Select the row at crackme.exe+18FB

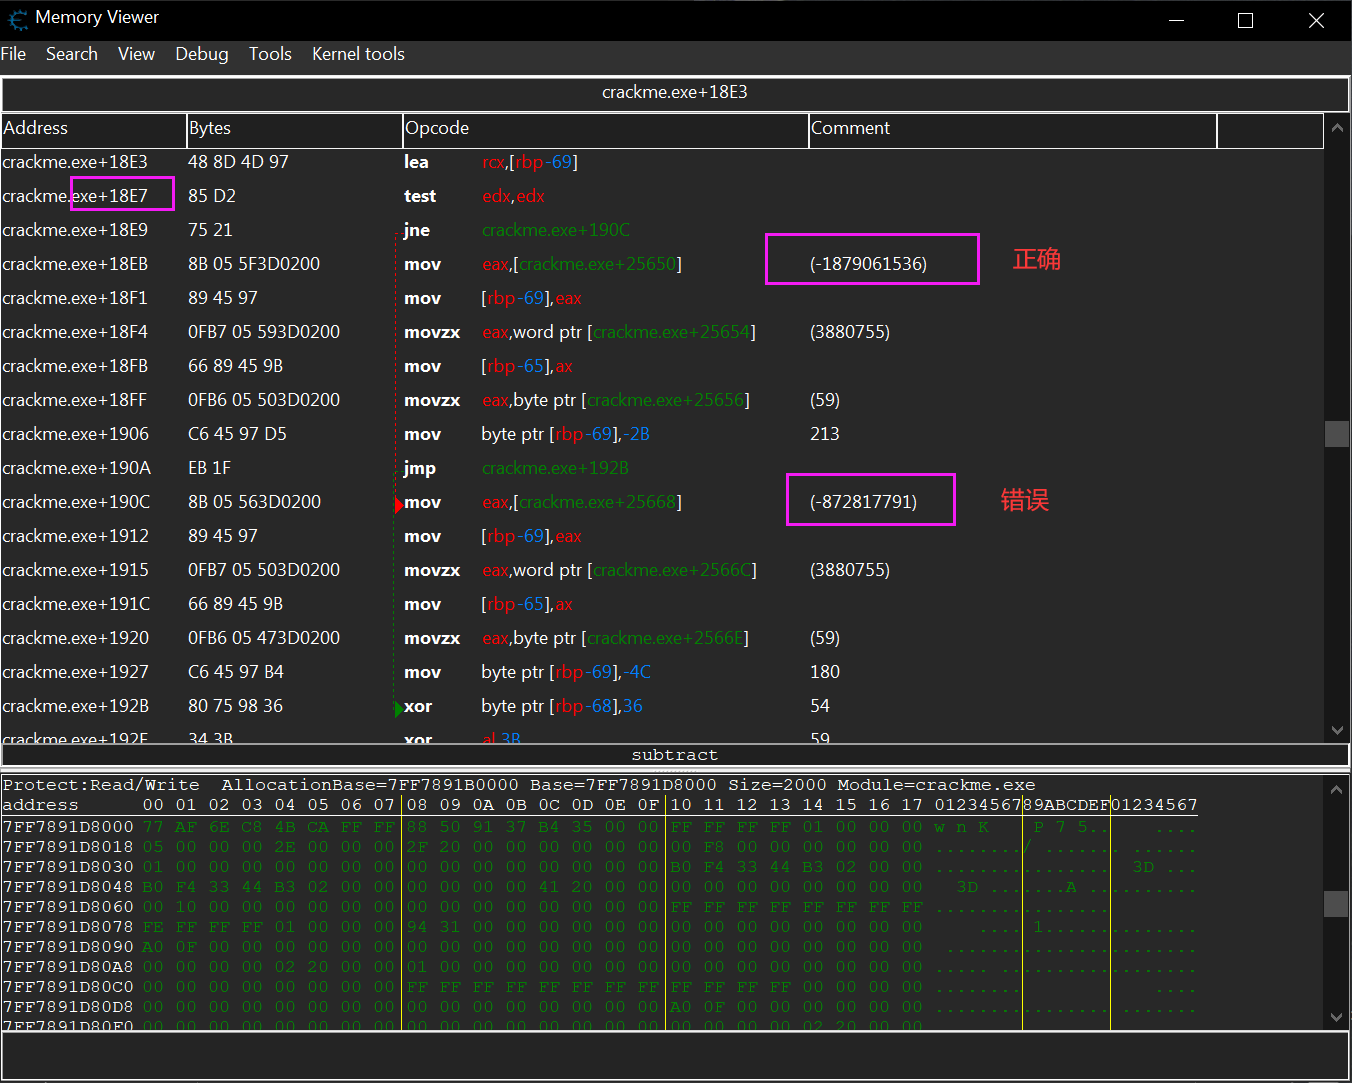point(662,366)
